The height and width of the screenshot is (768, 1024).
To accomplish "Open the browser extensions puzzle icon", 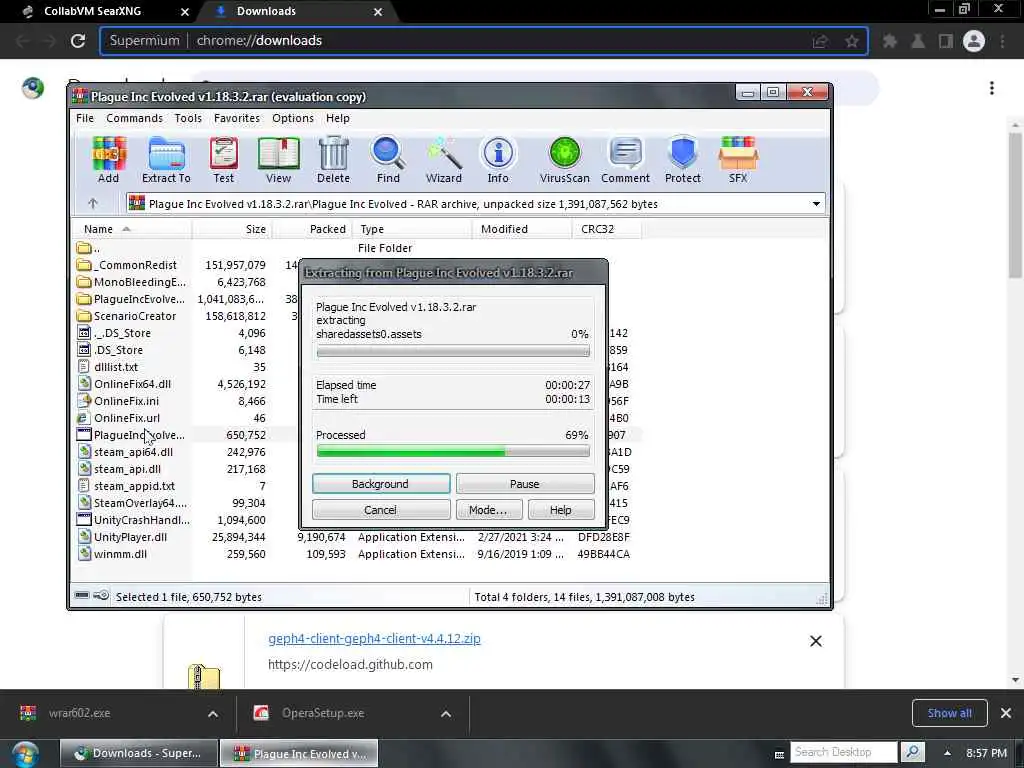I will (x=889, y=41).
